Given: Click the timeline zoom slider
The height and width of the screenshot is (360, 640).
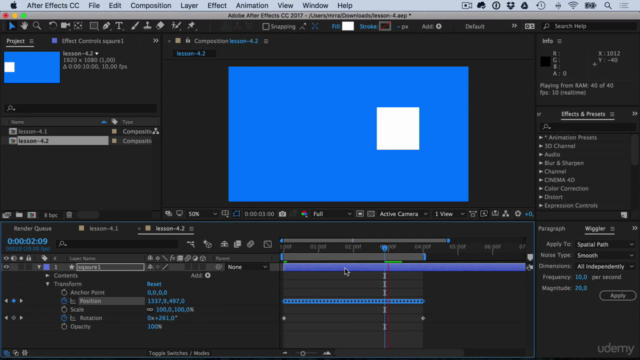Looking at the screenshot, I should pos(303,353).
